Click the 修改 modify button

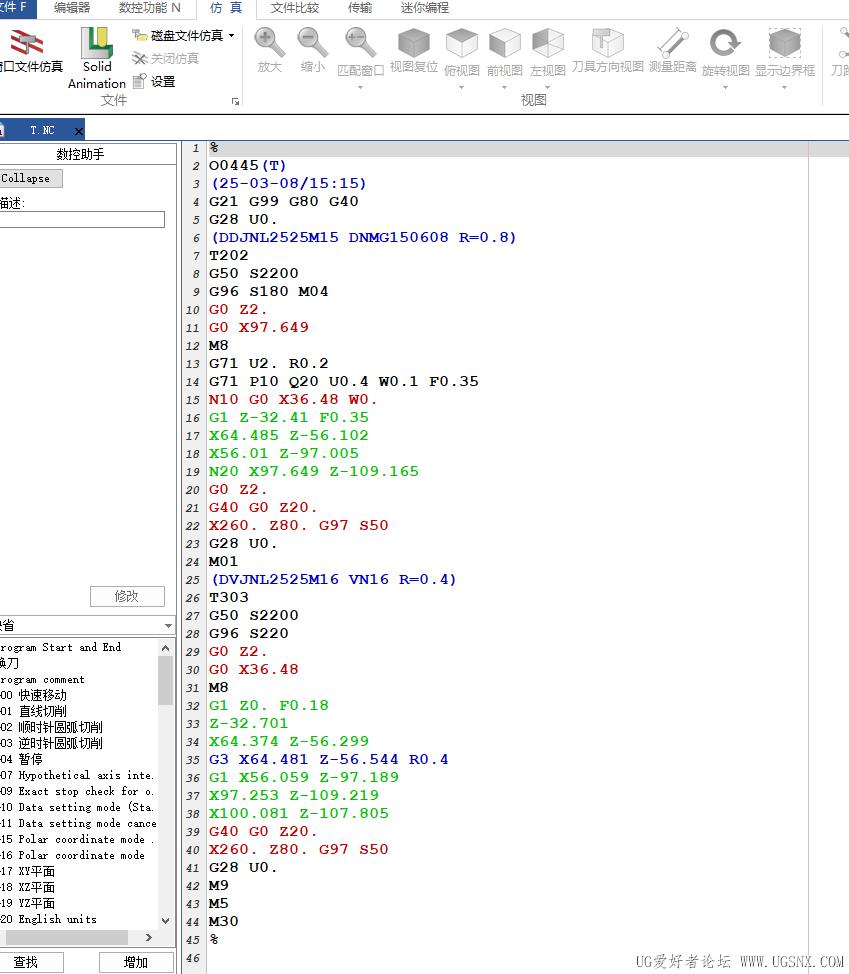tap(127, 596)
